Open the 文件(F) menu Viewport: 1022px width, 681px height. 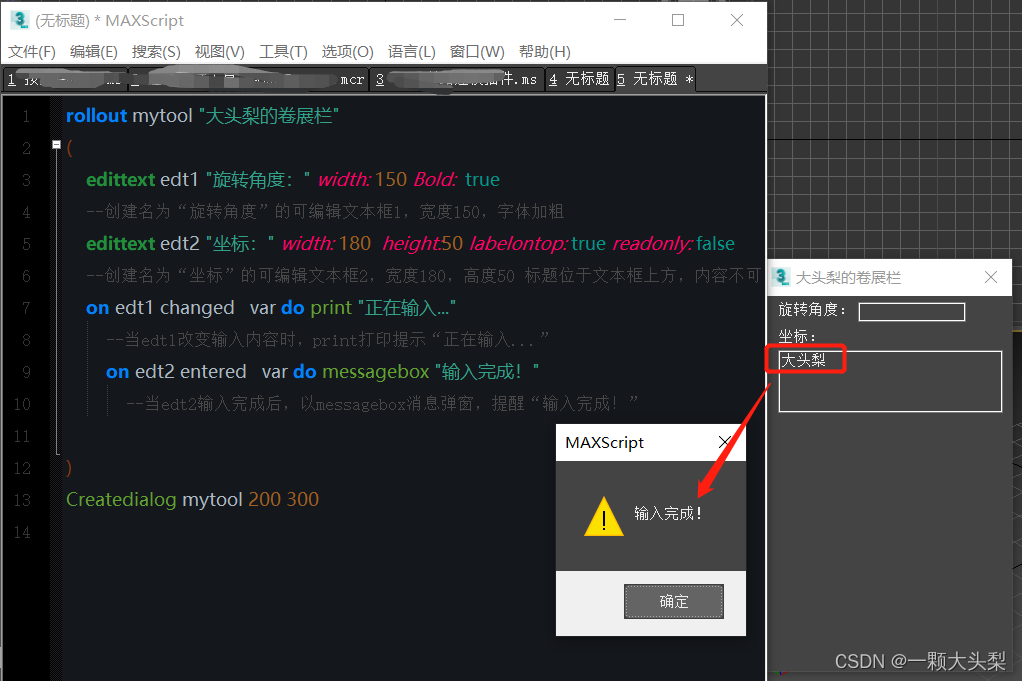click(x=31, y=52)
